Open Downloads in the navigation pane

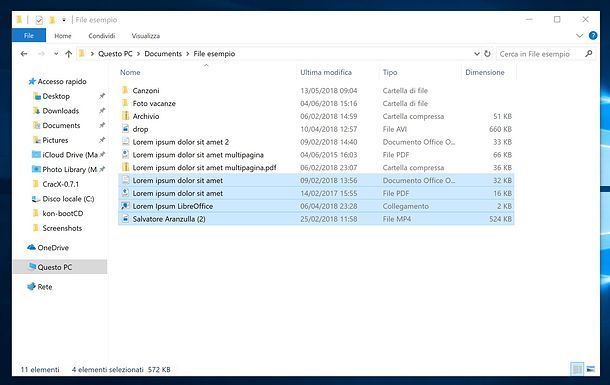(x=61, y=111)
